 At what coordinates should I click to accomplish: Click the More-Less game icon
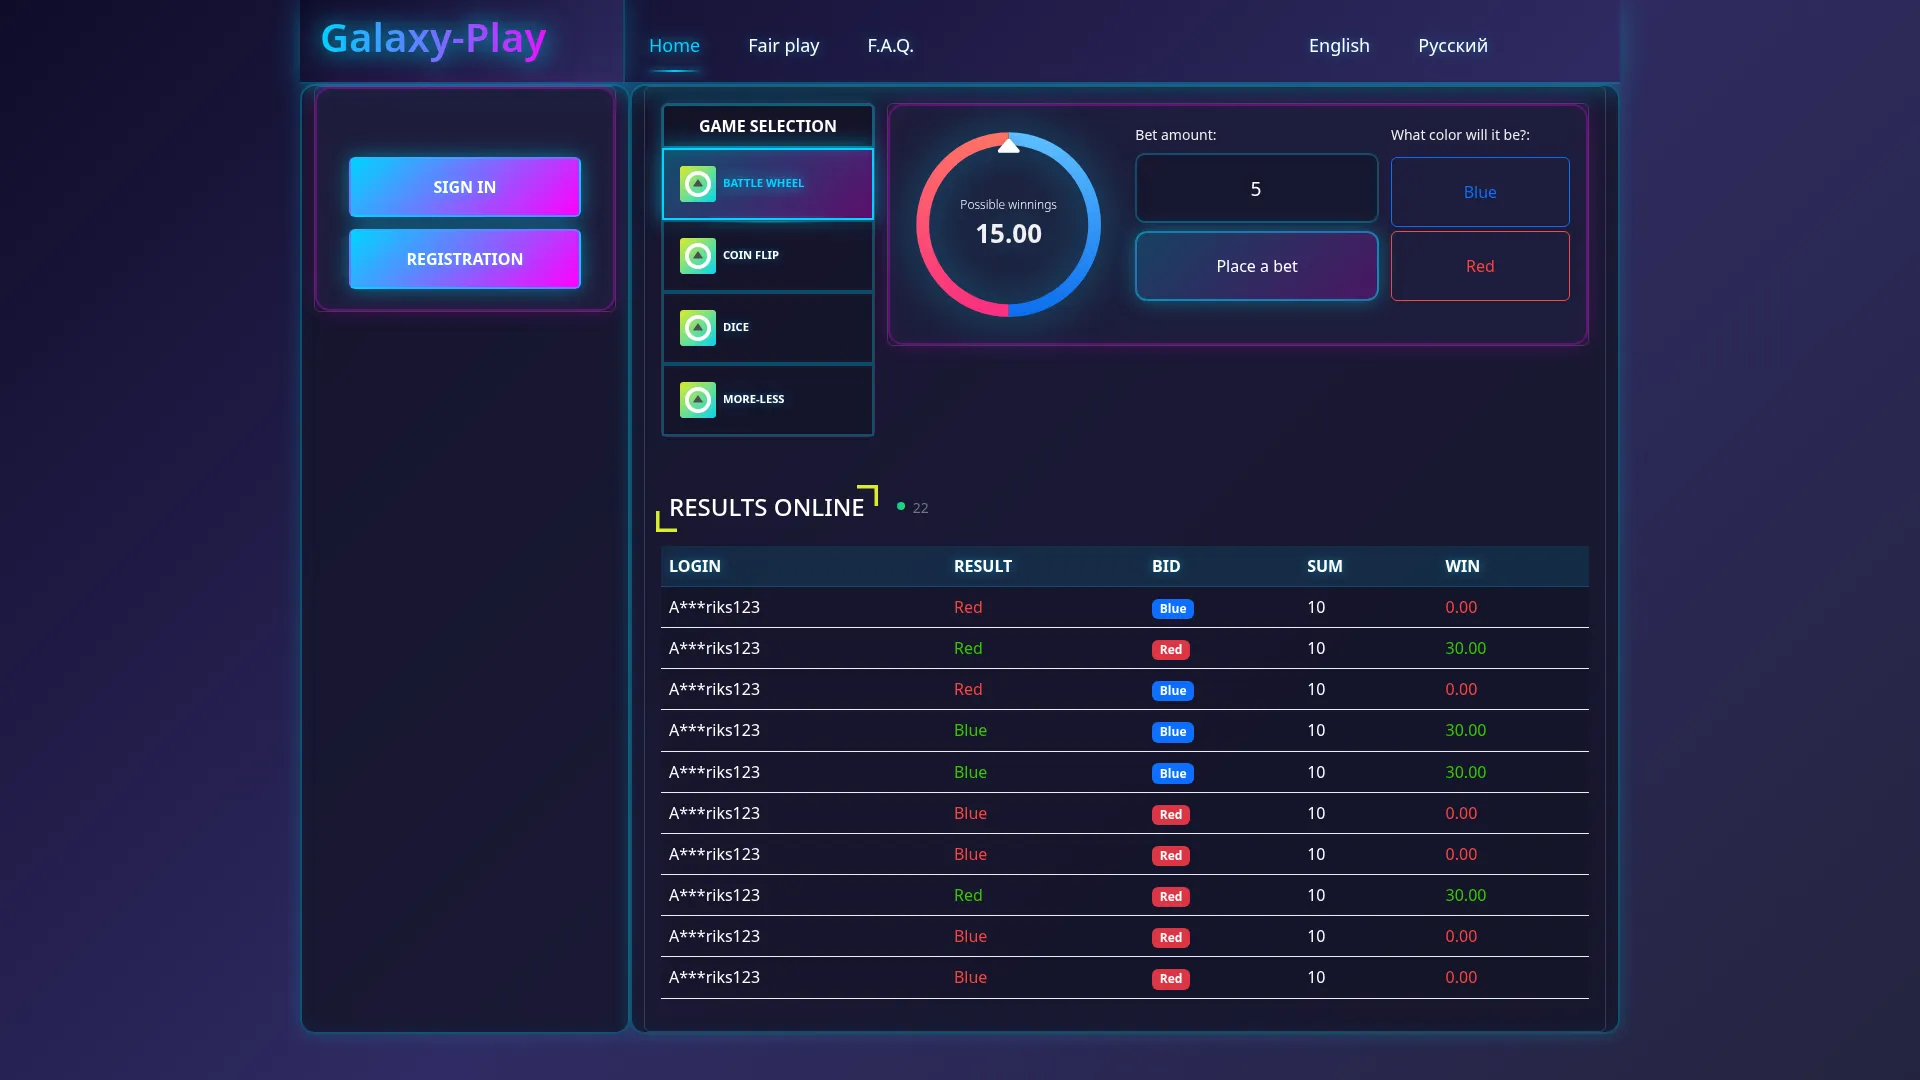pos(698,400)
